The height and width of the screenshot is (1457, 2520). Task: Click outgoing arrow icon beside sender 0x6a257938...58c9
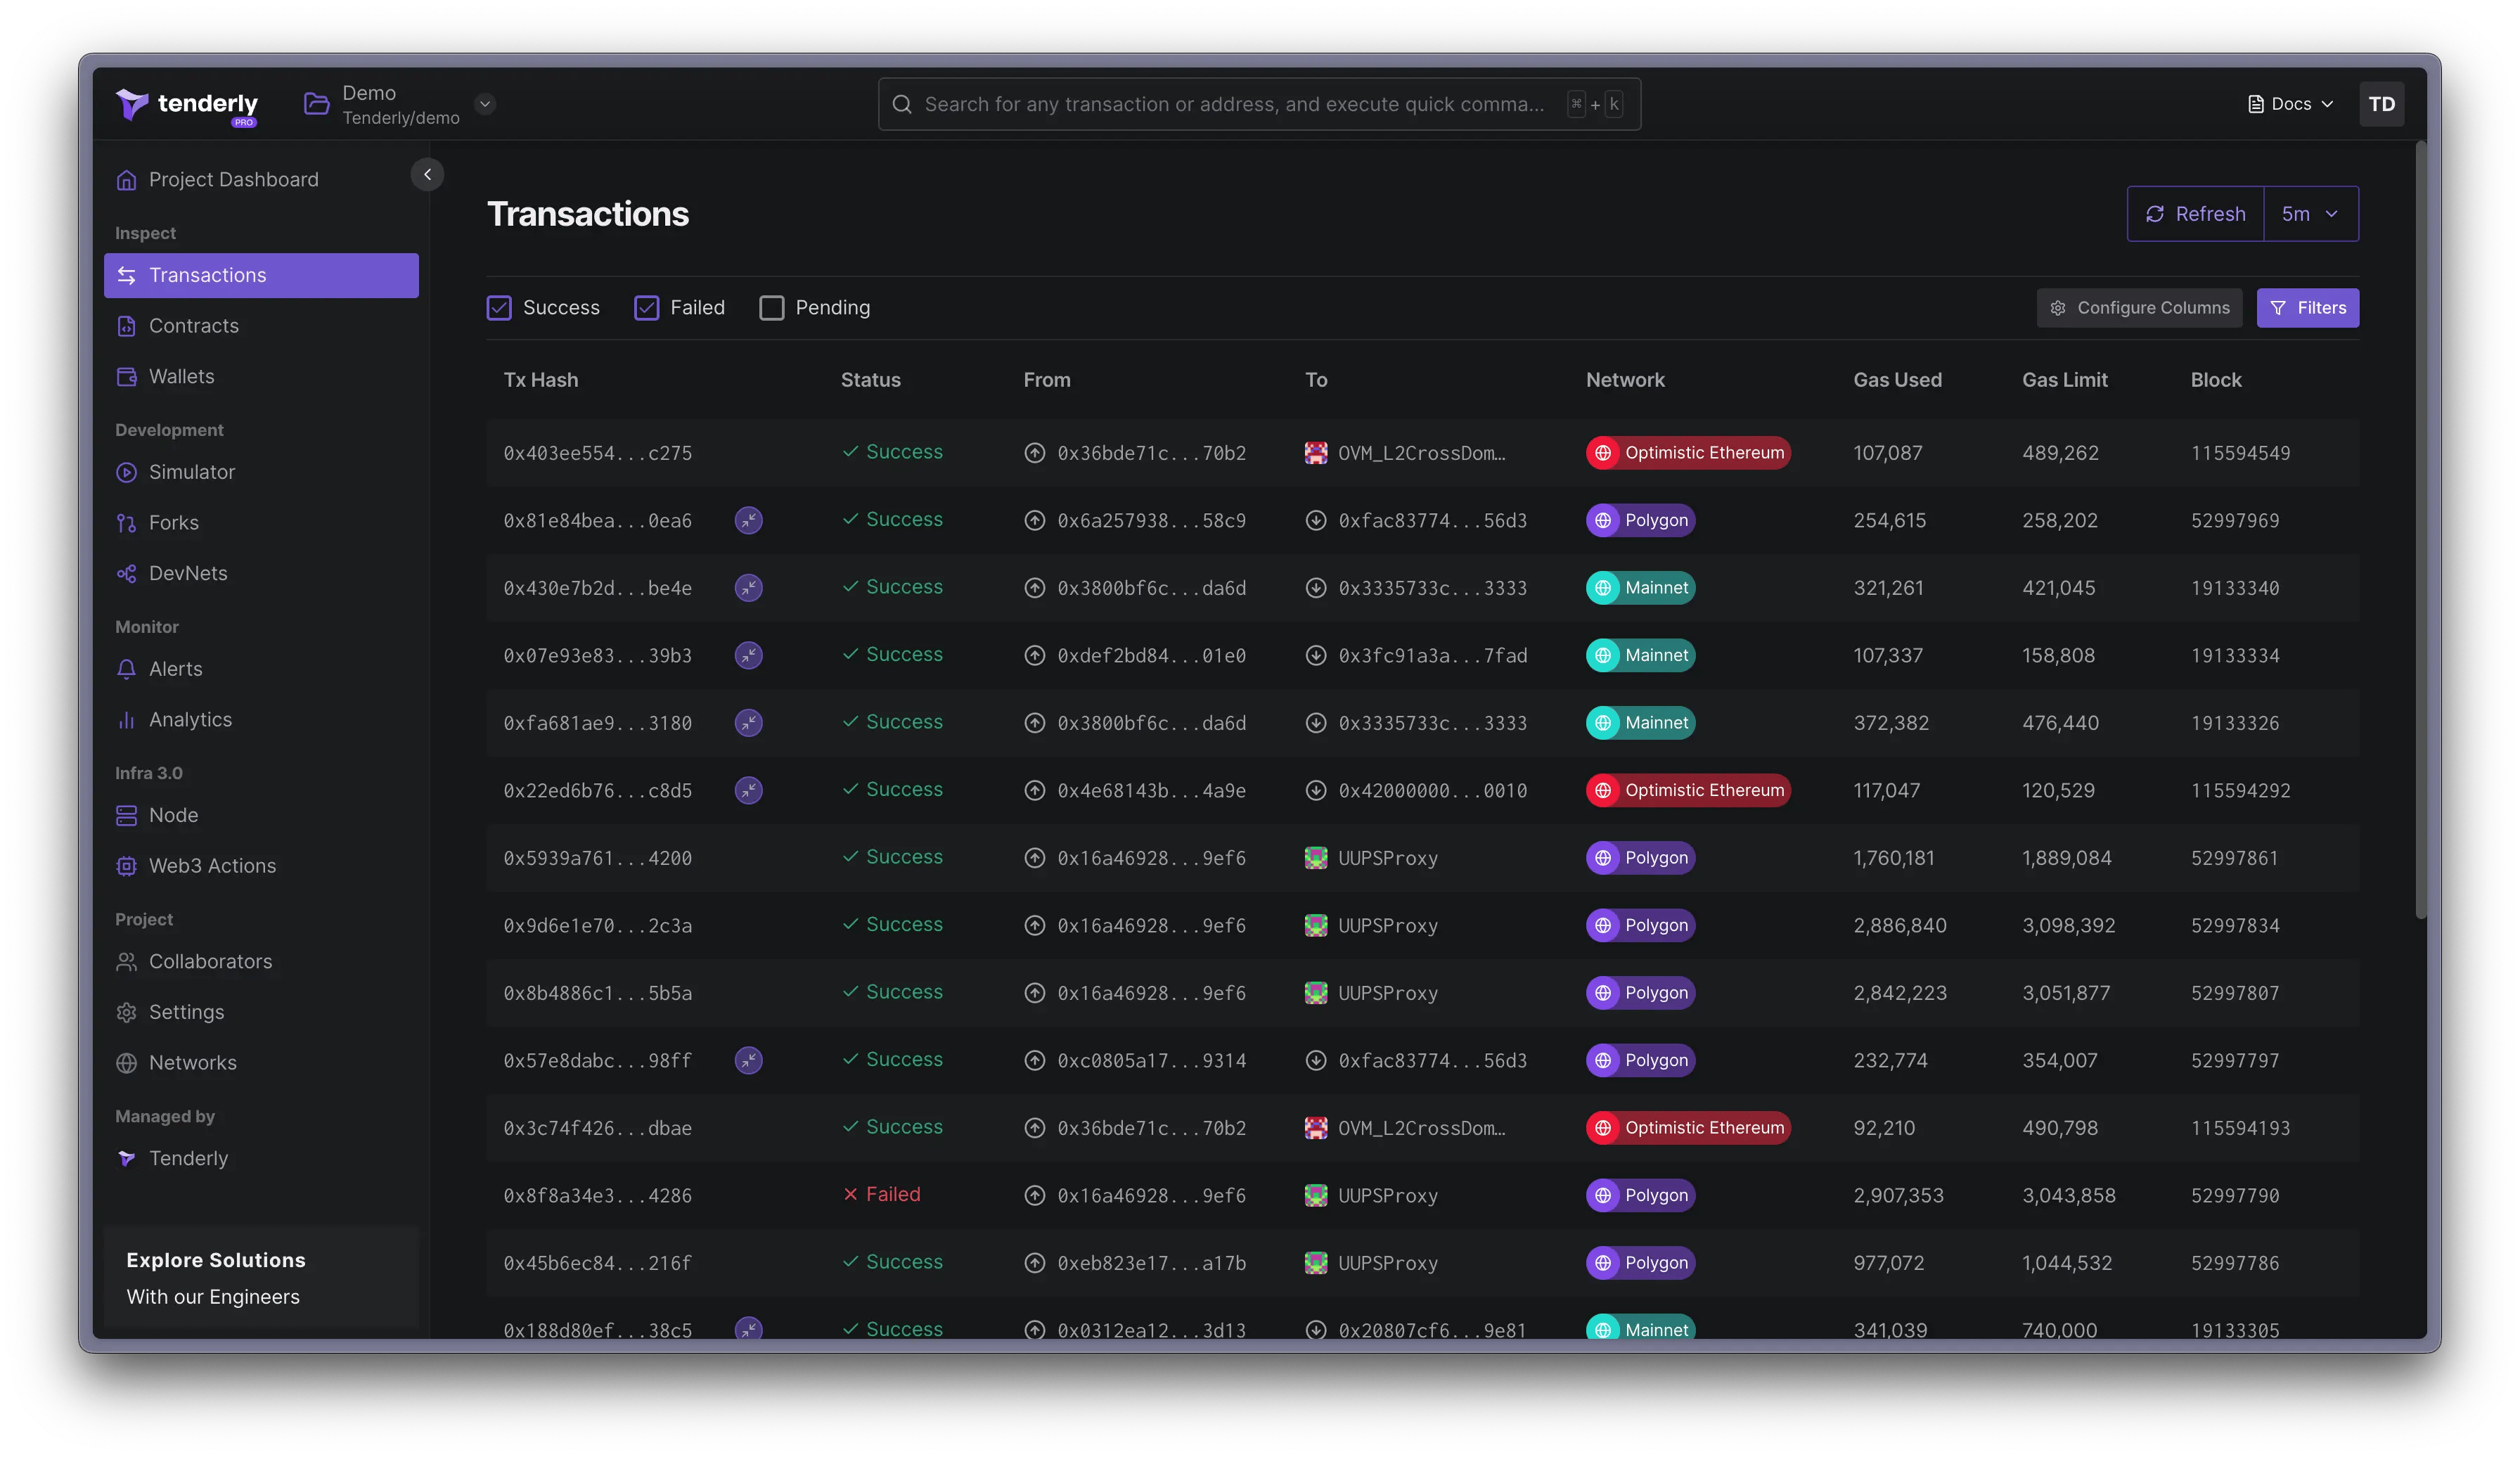pos(1034,520)
